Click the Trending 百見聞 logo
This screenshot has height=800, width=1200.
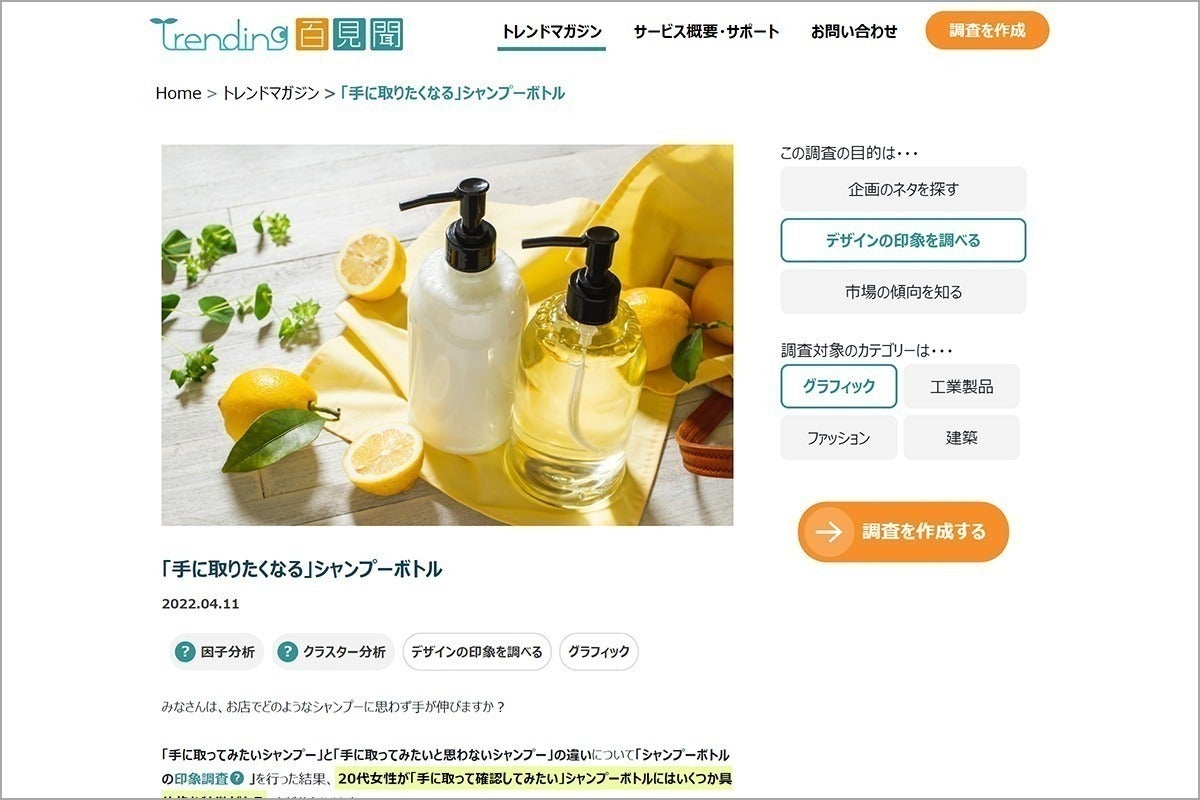[277, 34]
